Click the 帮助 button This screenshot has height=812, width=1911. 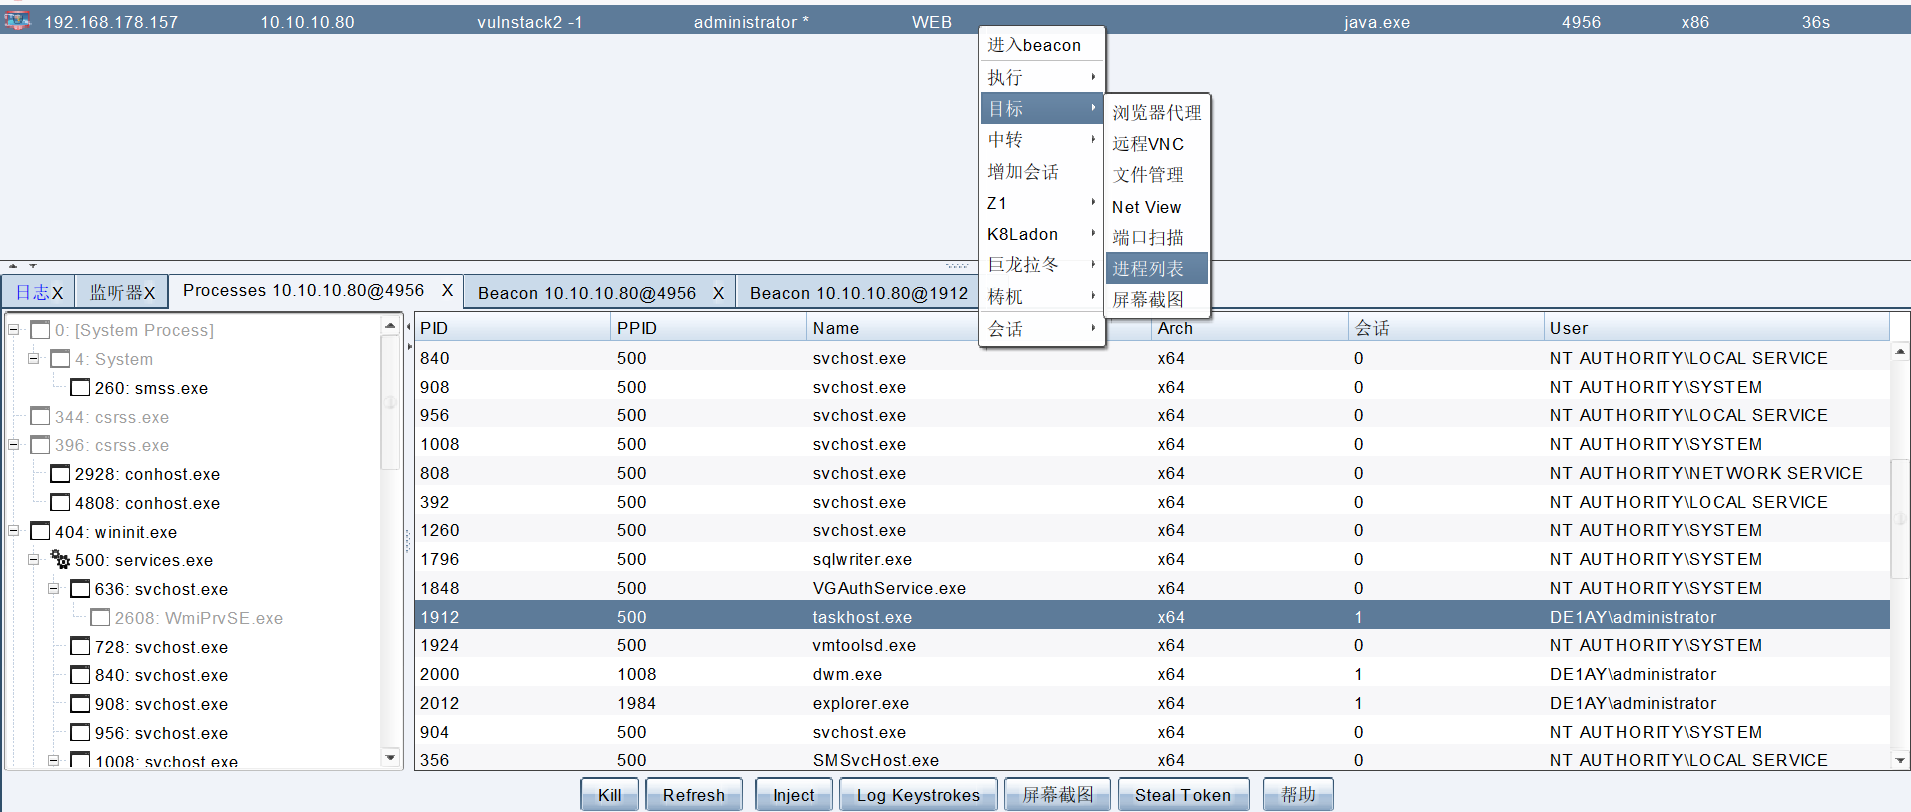[x=1298, y=795]
